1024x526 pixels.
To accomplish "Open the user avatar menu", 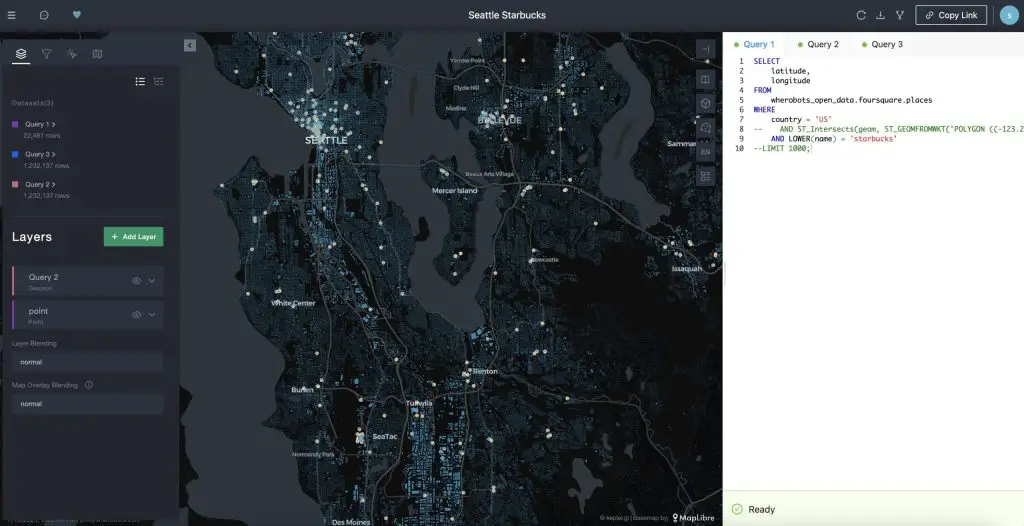I will [x=1009, y=15].
